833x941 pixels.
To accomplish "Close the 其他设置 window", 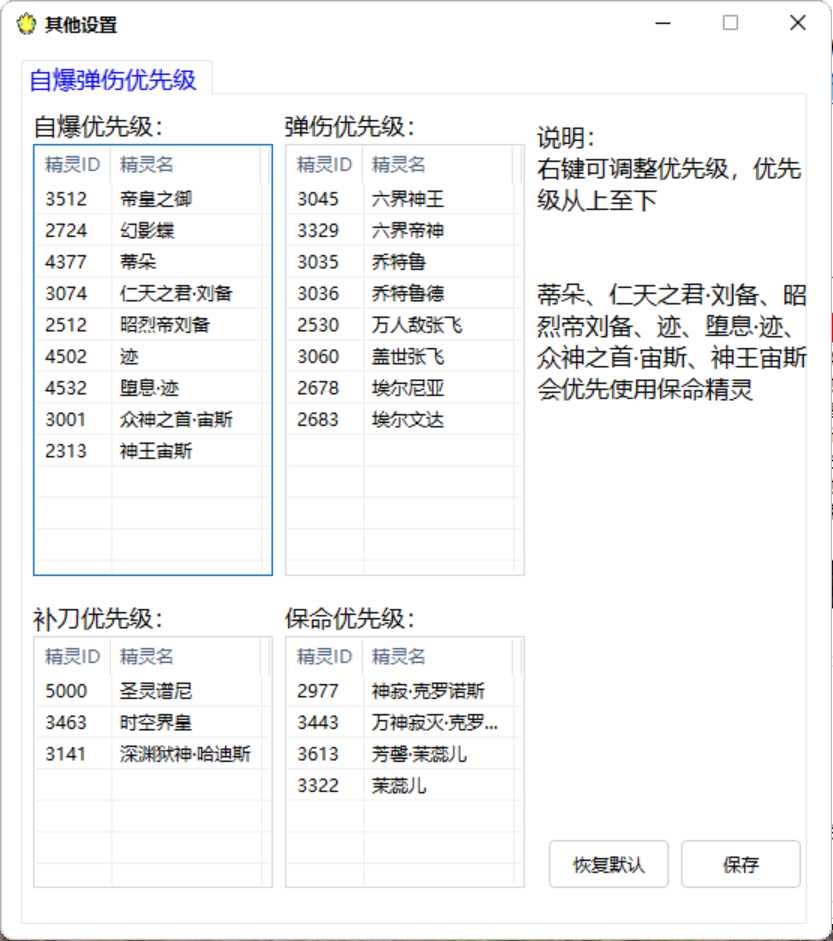I will (x=797, y=24).
